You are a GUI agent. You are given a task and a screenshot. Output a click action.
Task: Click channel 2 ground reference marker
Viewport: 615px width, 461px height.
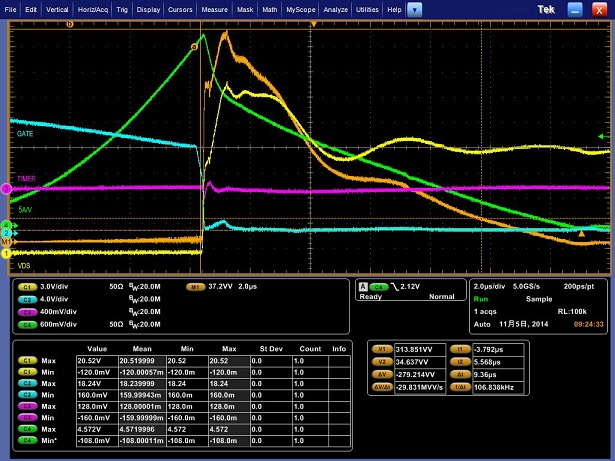click(7, 233)
